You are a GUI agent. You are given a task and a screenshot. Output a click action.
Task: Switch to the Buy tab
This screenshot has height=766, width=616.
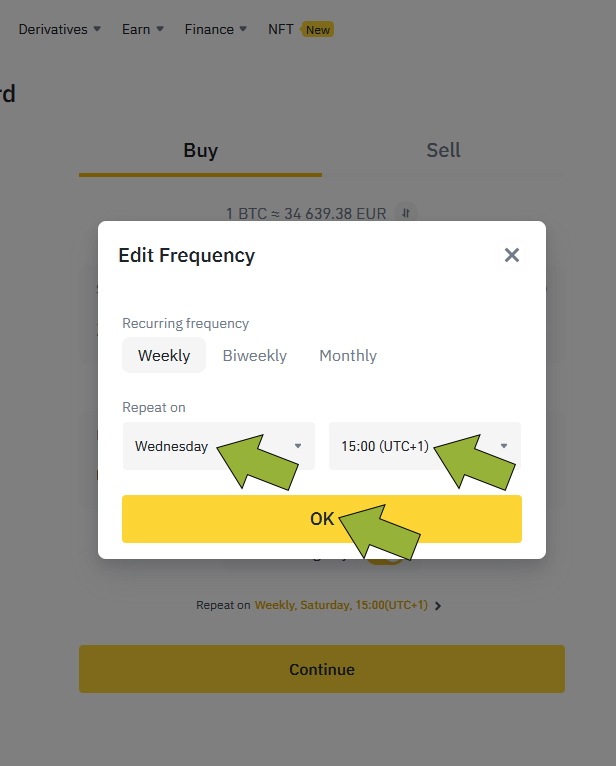[200, 150]
